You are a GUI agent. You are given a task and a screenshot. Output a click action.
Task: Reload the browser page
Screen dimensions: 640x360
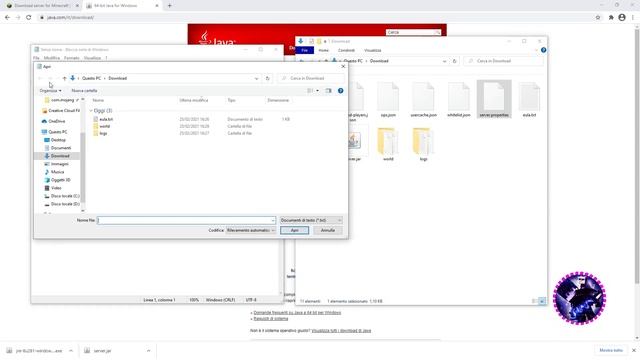tap(29, 18)
